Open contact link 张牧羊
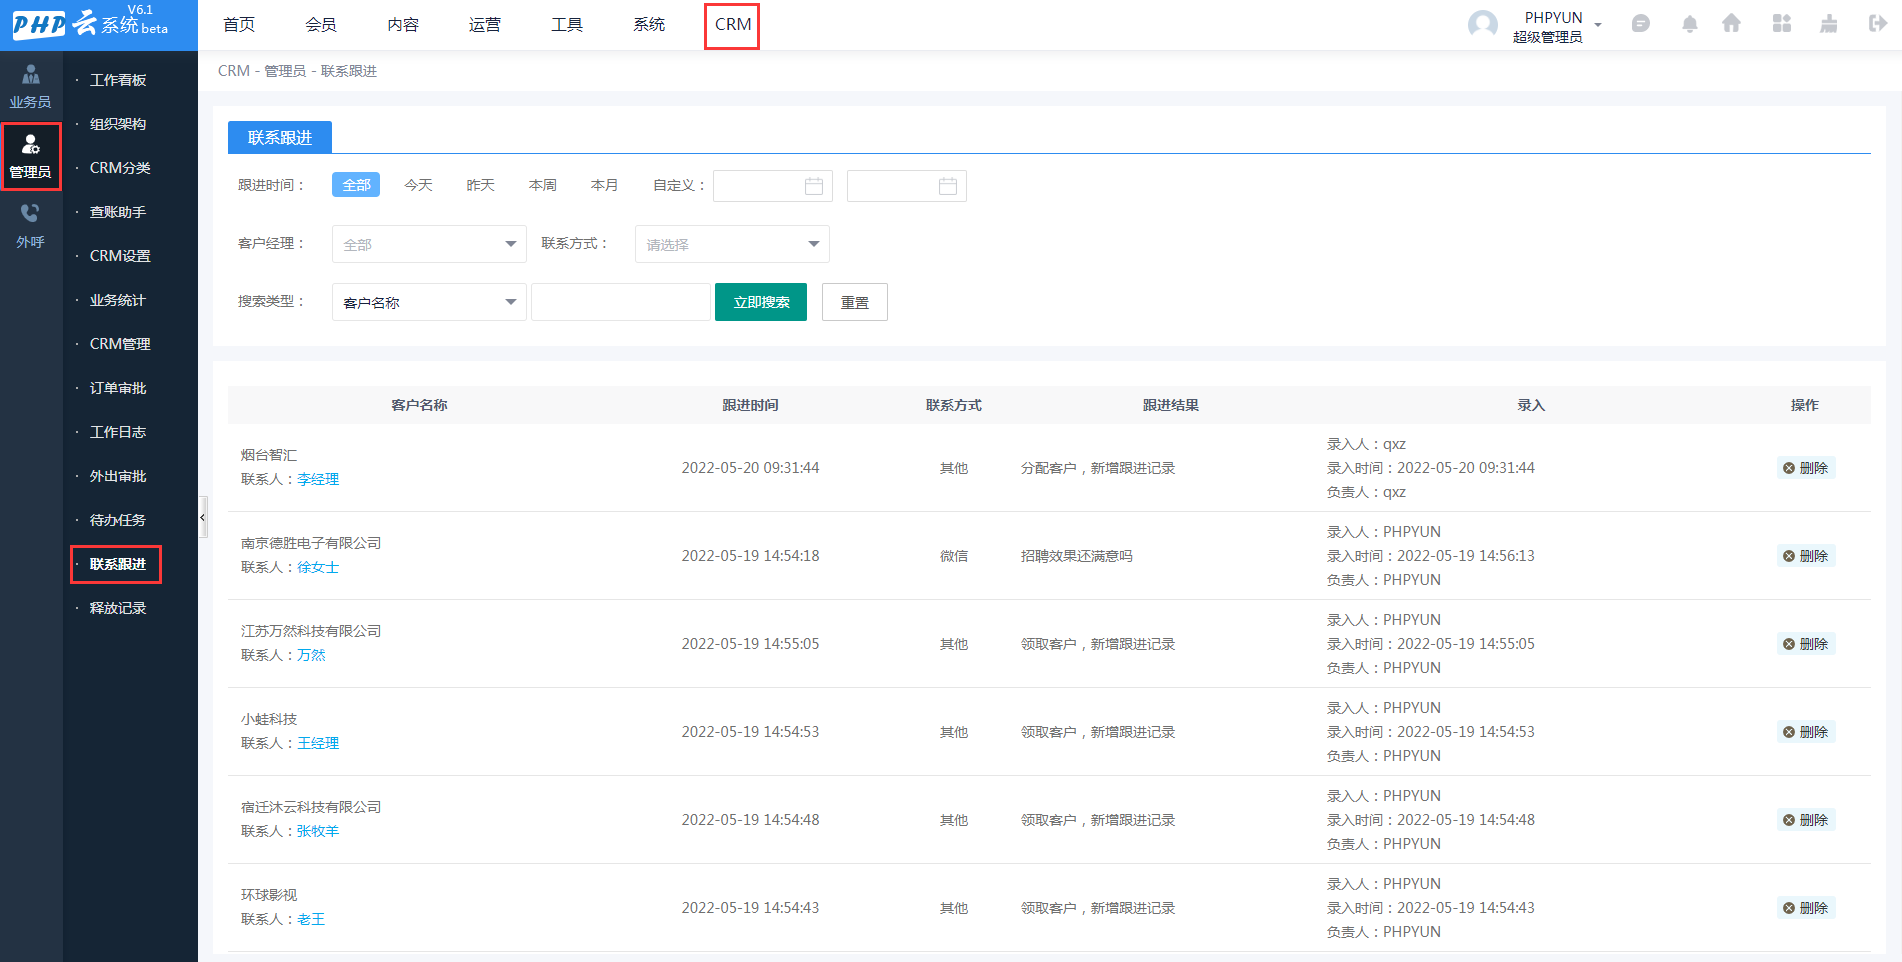 pyautogui.click(x=318, y=832)
